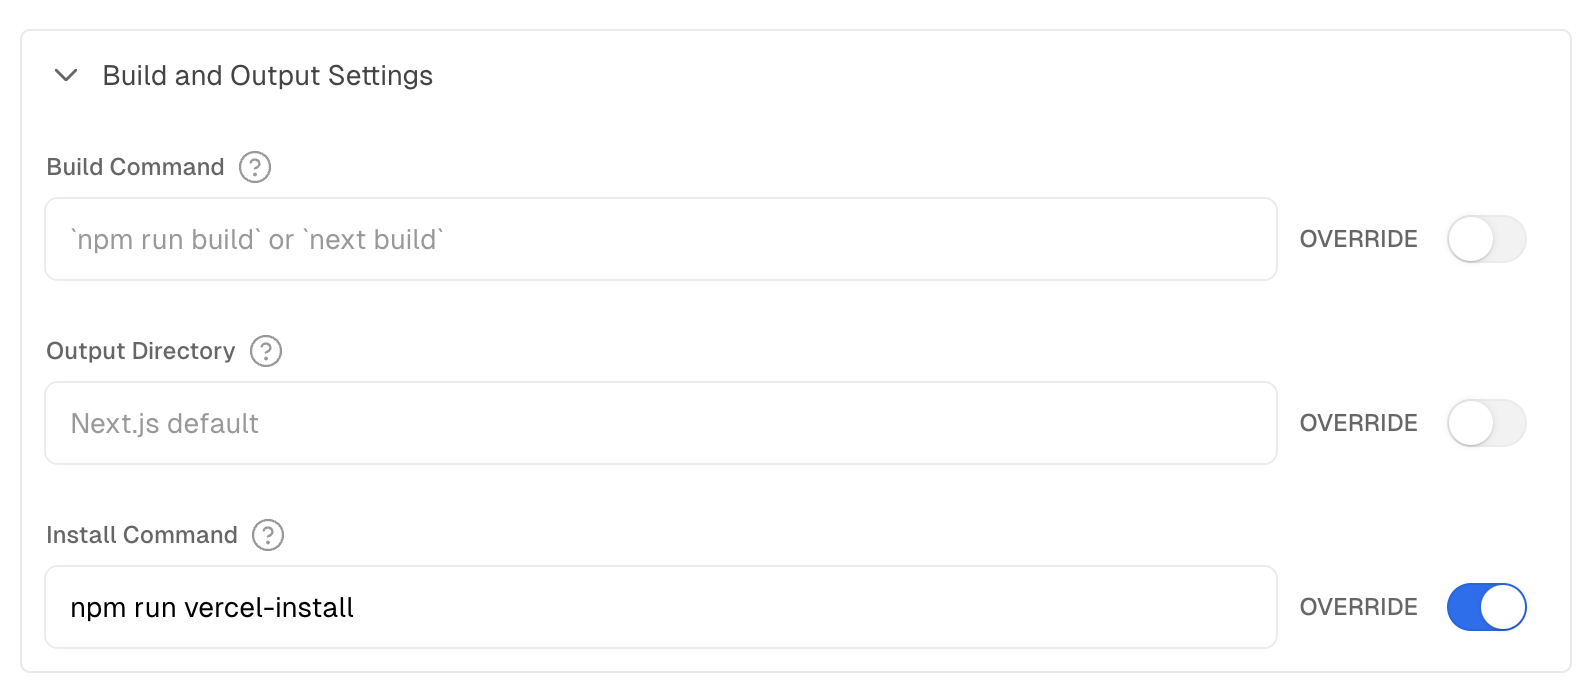Screen dimensions: 1588x688
Task: Click the Output Directory field label
Action: tap(141, 351)
